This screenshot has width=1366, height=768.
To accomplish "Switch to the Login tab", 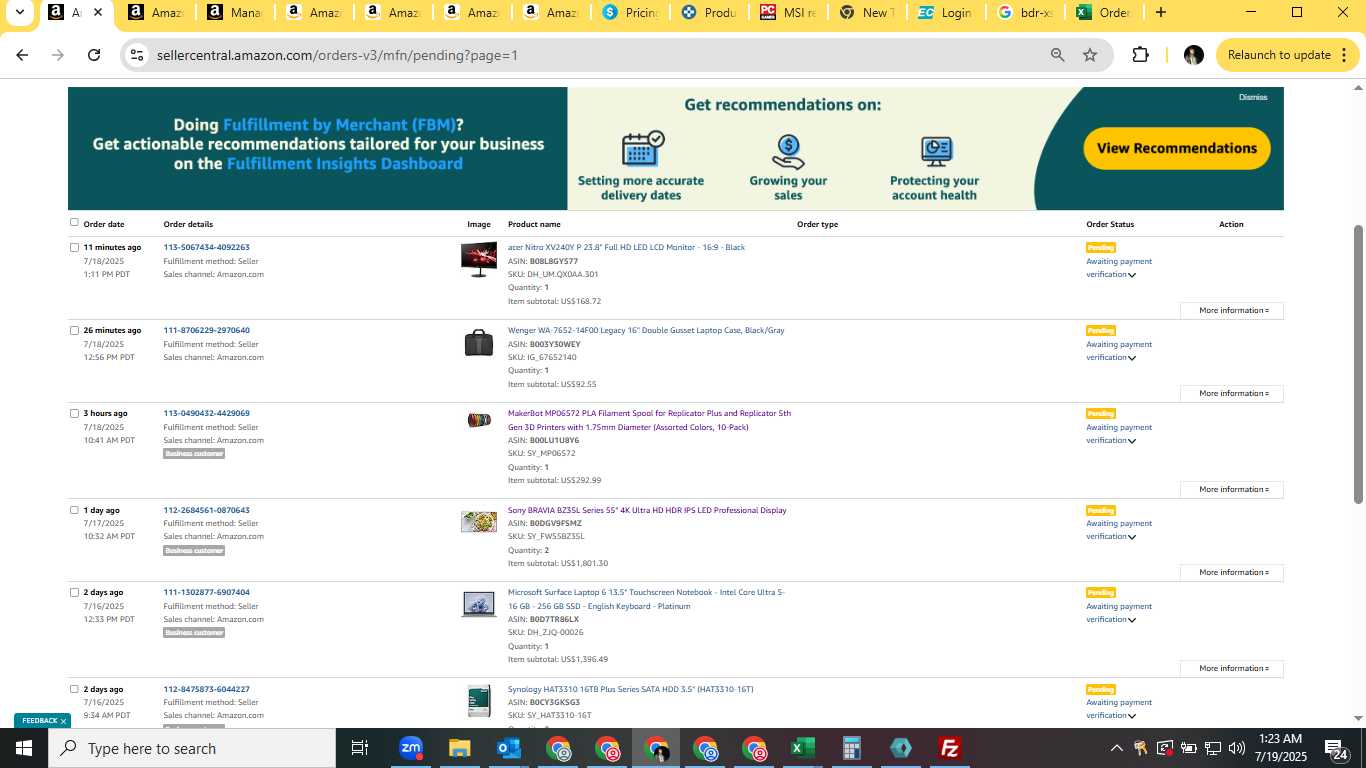I will 946,13.
